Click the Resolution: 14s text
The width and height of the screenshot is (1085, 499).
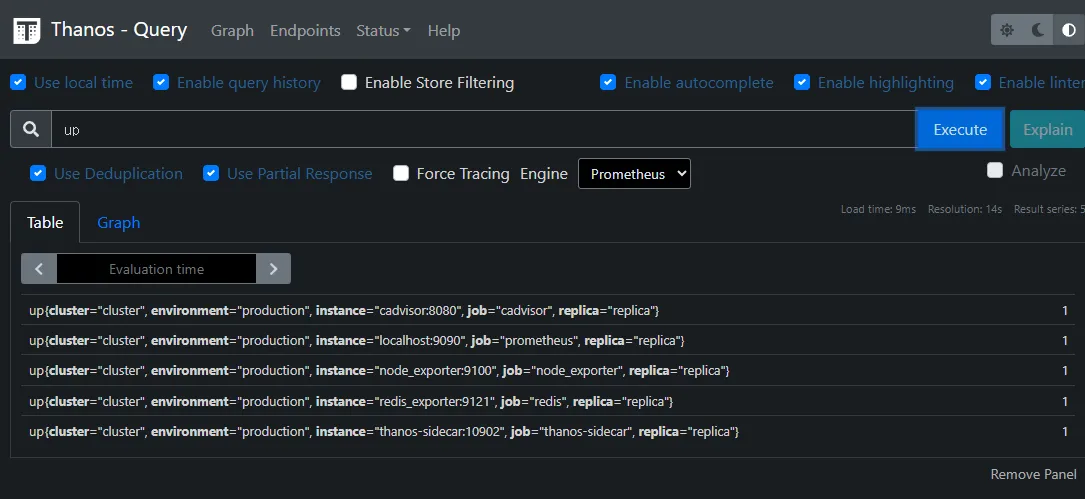click(x=965, y=209)
